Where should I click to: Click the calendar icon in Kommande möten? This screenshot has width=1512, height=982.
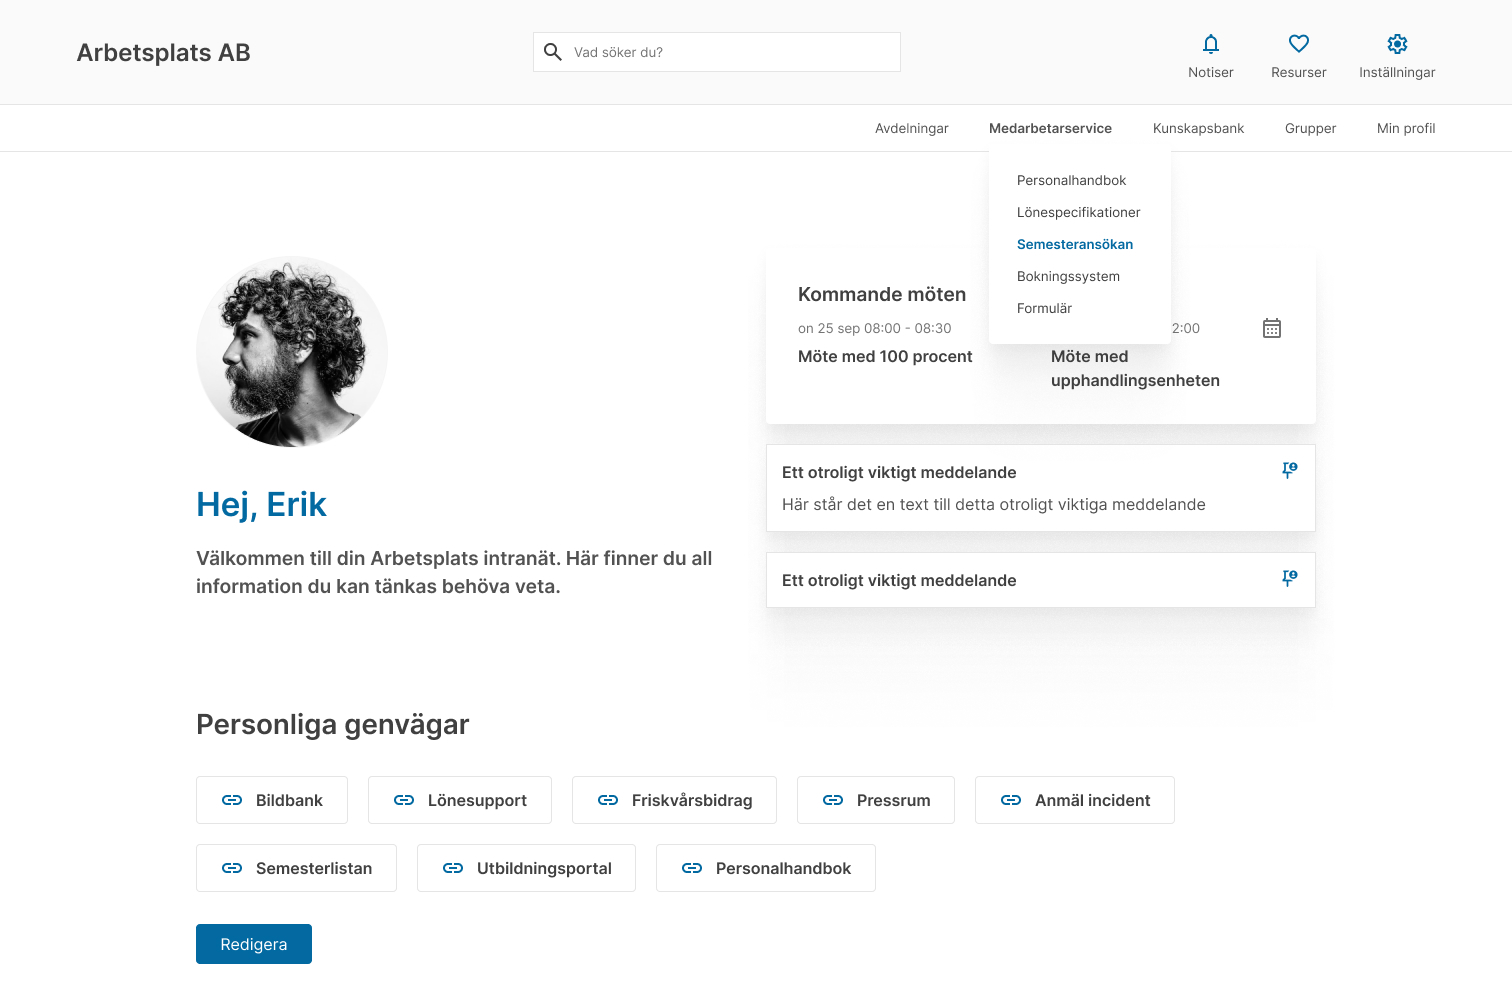click(x=1271, y=328)
